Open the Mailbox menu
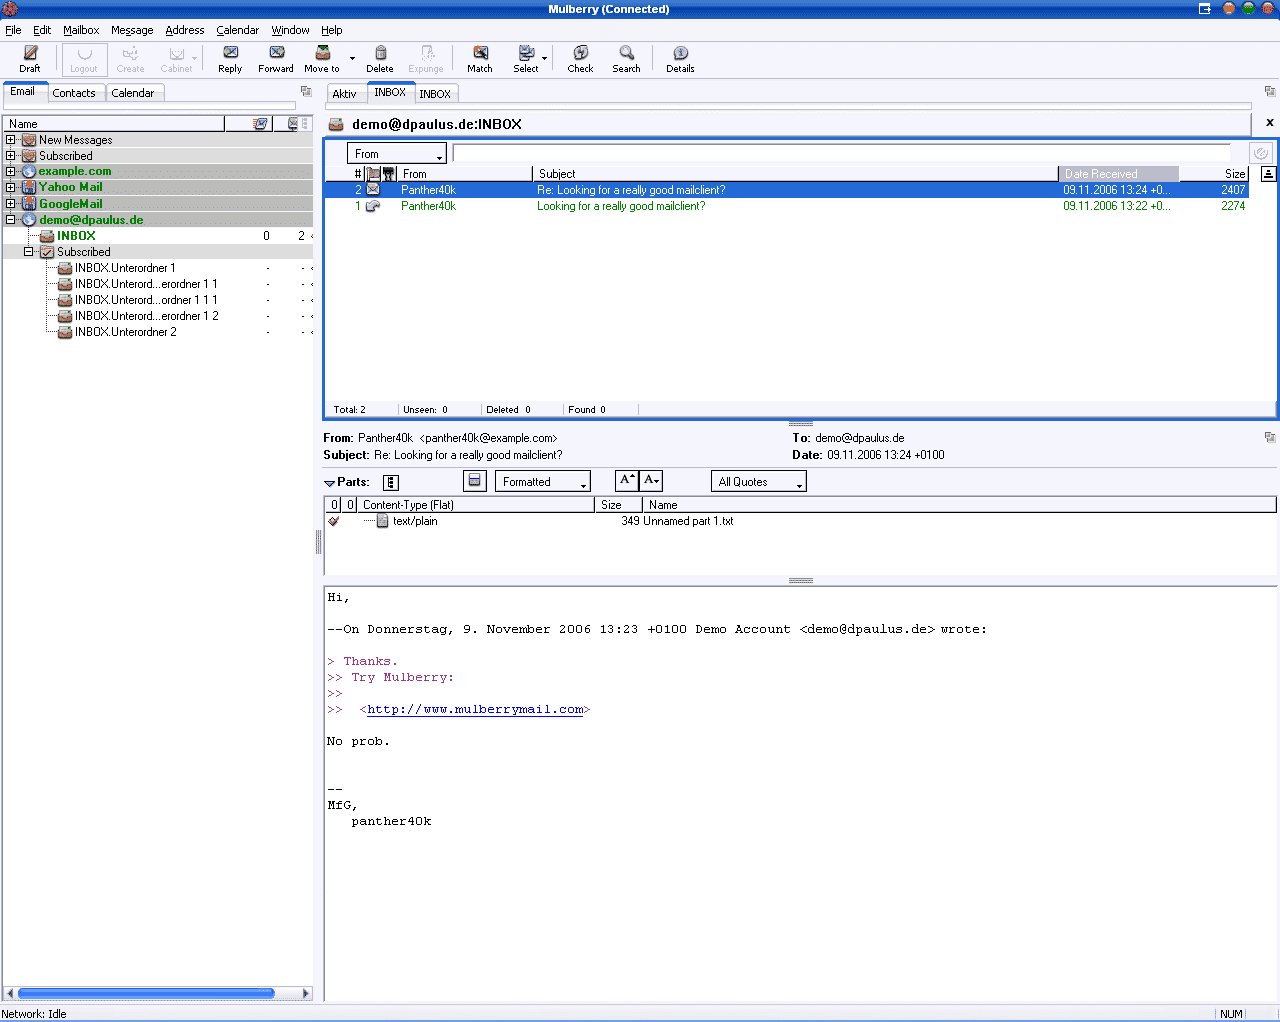The image size is (1280, 1022). coord(81,30)
